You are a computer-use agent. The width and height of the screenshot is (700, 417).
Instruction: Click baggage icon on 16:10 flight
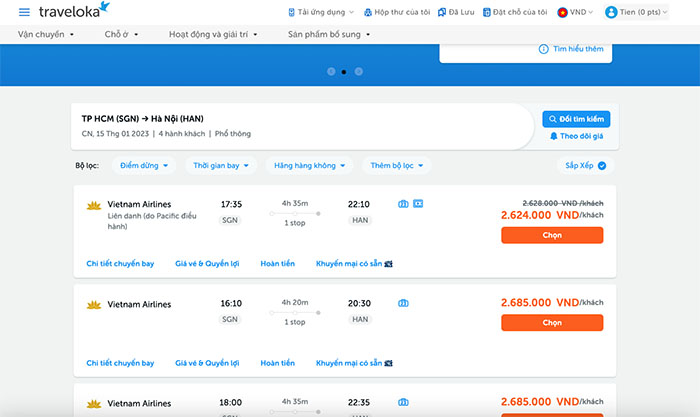403,303
